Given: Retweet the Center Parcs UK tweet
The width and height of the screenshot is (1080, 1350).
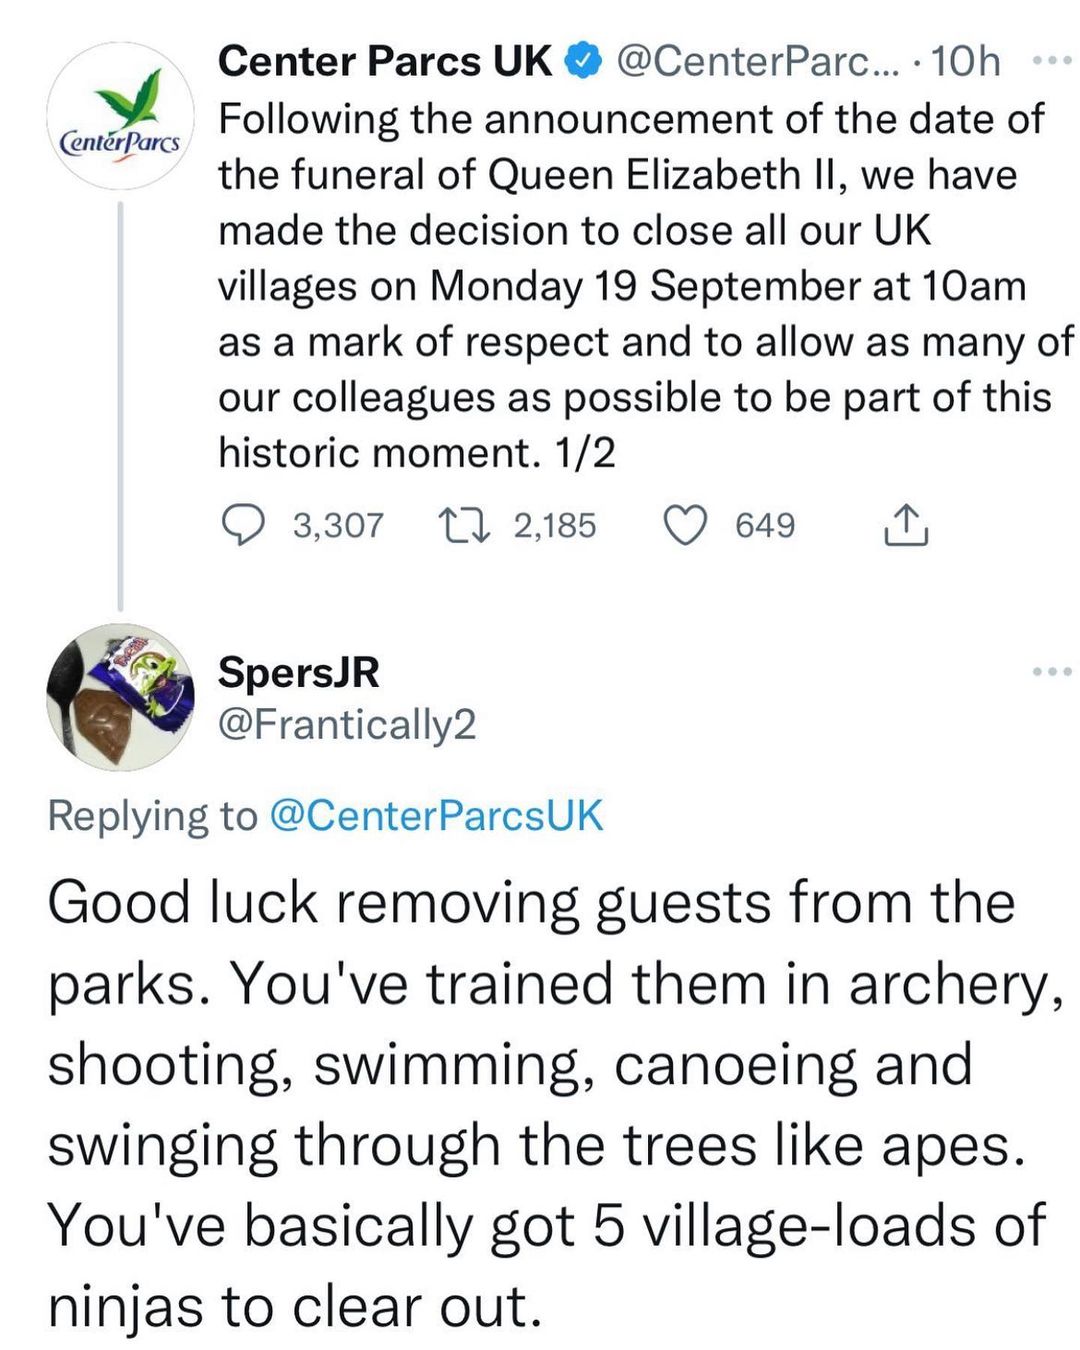Looking at the screenshot, I should point(464,525).
